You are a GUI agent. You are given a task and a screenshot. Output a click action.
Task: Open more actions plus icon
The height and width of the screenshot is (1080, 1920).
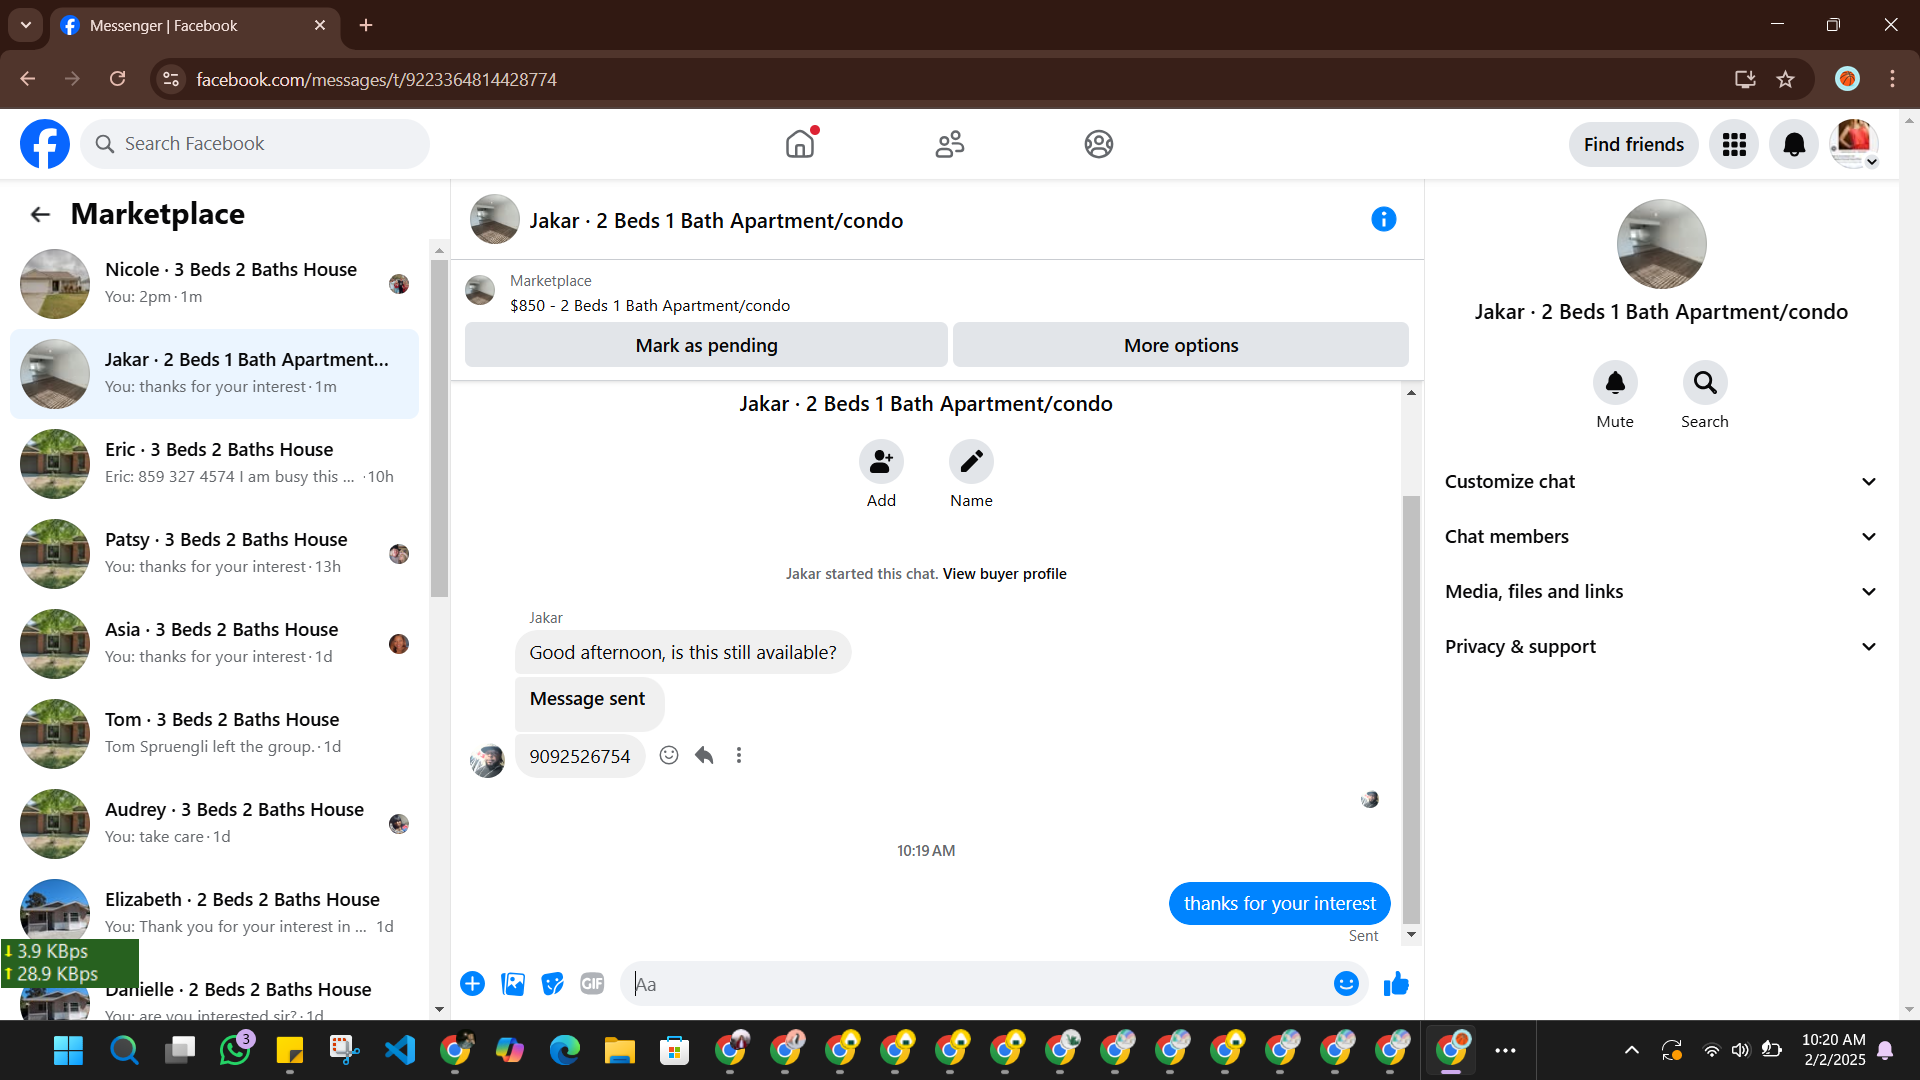472,984
